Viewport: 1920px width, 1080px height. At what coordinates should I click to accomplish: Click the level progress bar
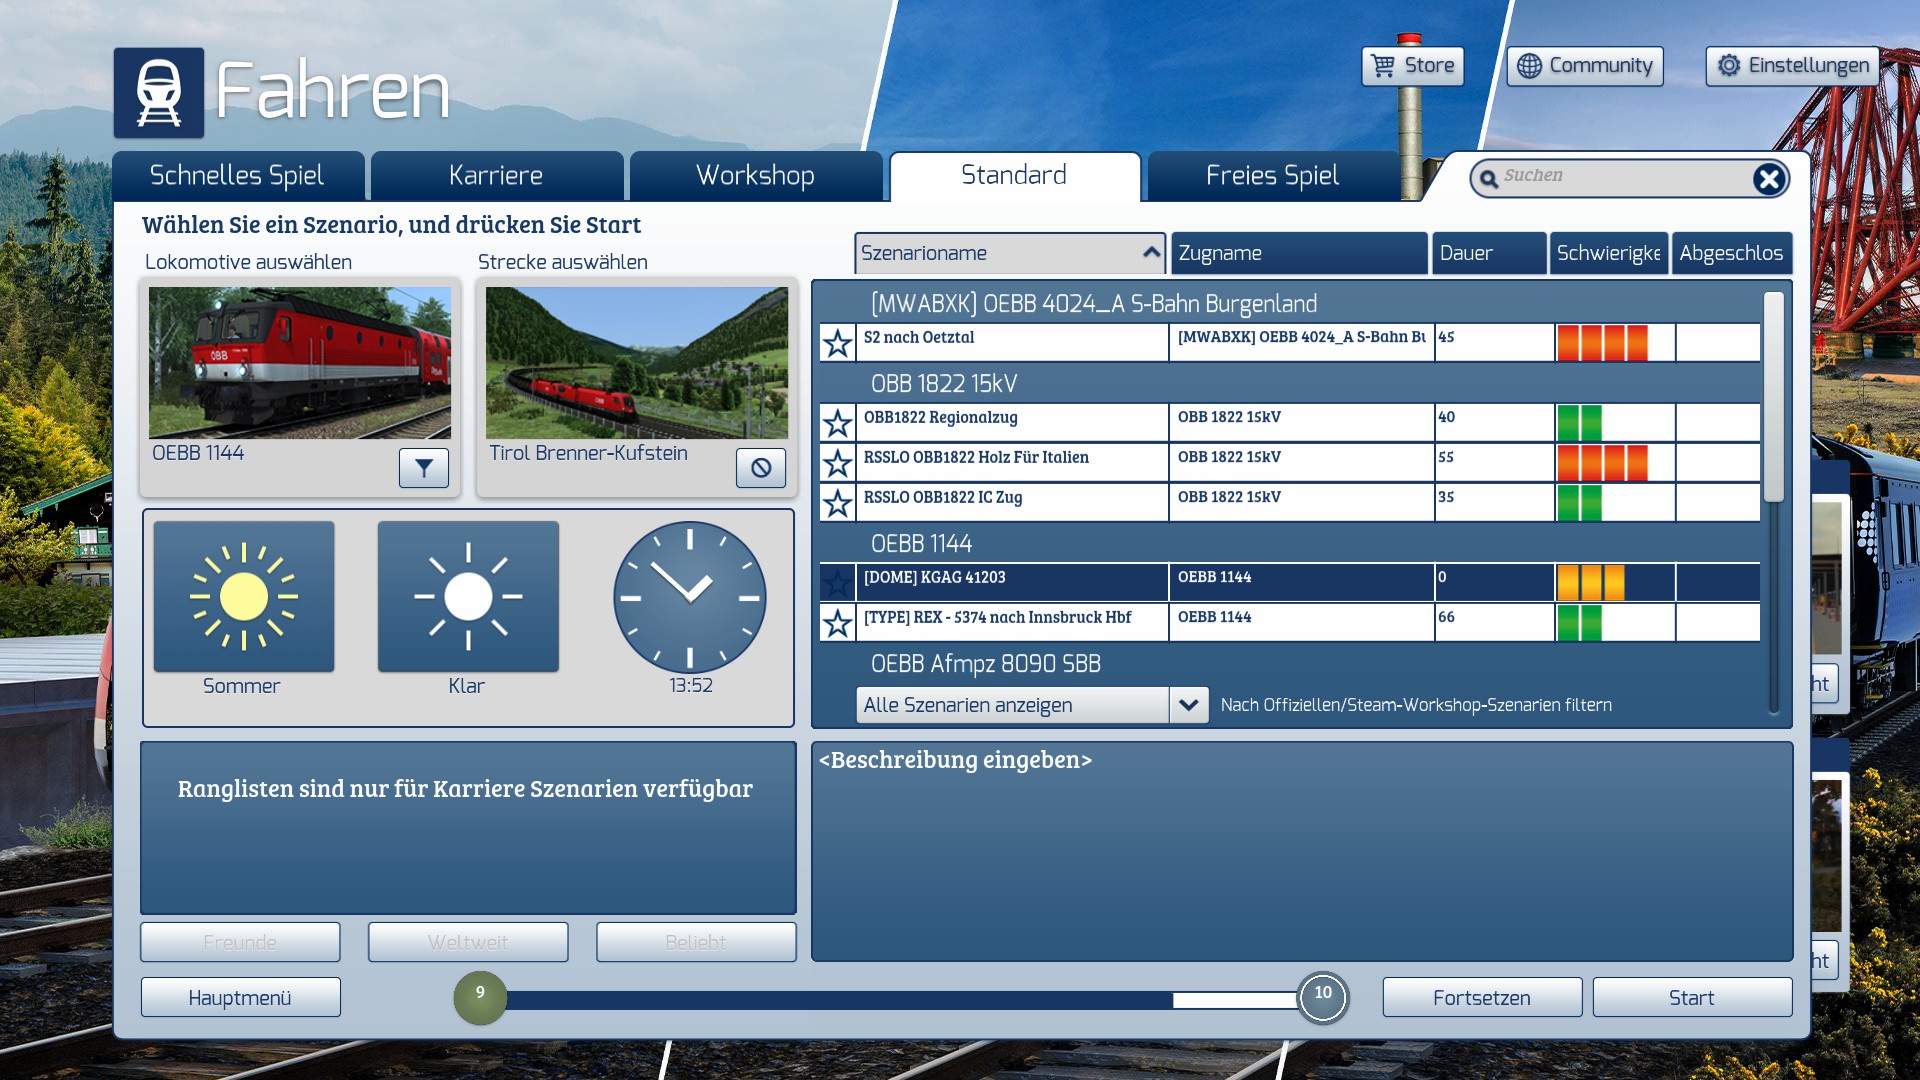(900, 1000)
